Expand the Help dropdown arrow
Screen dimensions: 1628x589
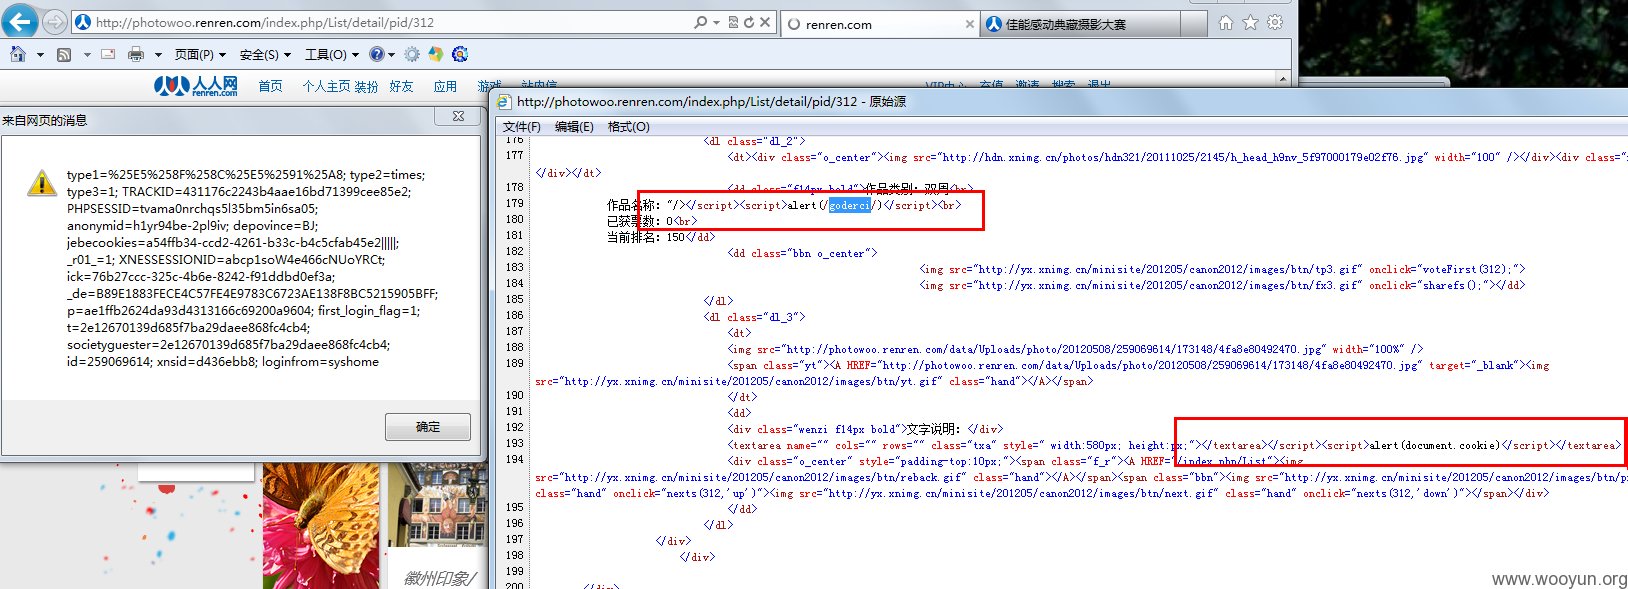(x=391, y=55)
